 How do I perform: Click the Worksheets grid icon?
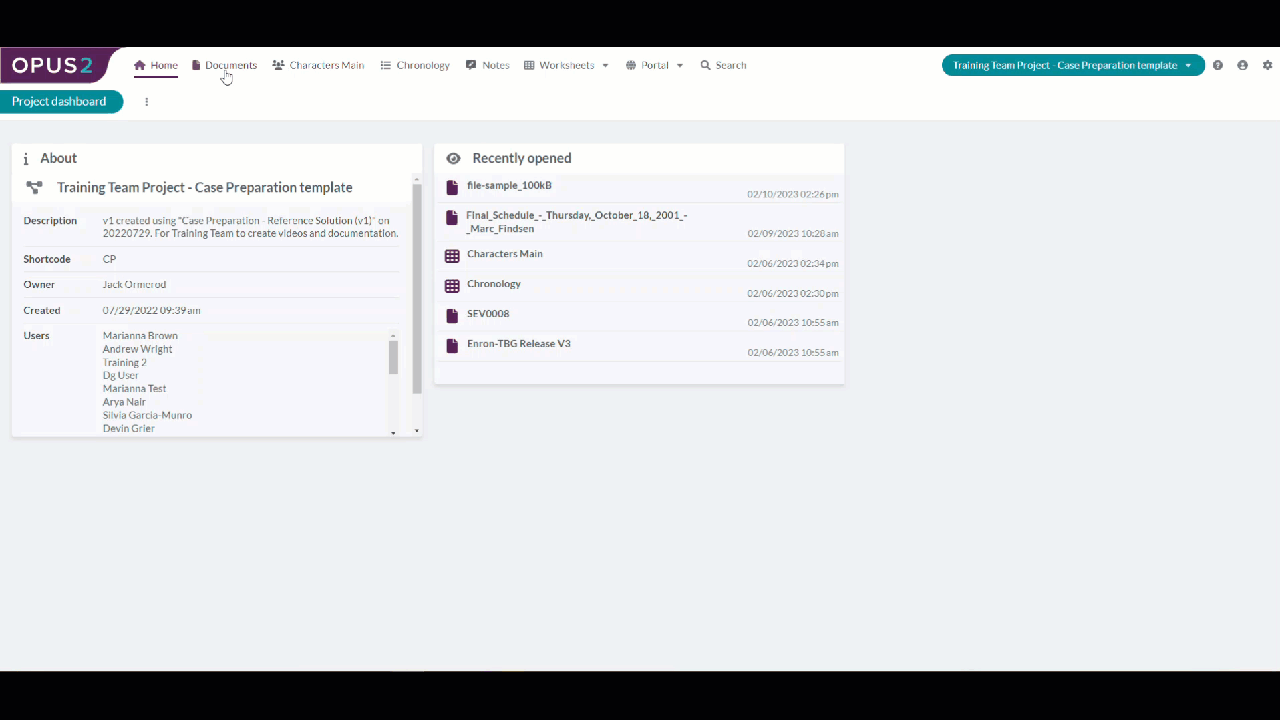point(529,65)
